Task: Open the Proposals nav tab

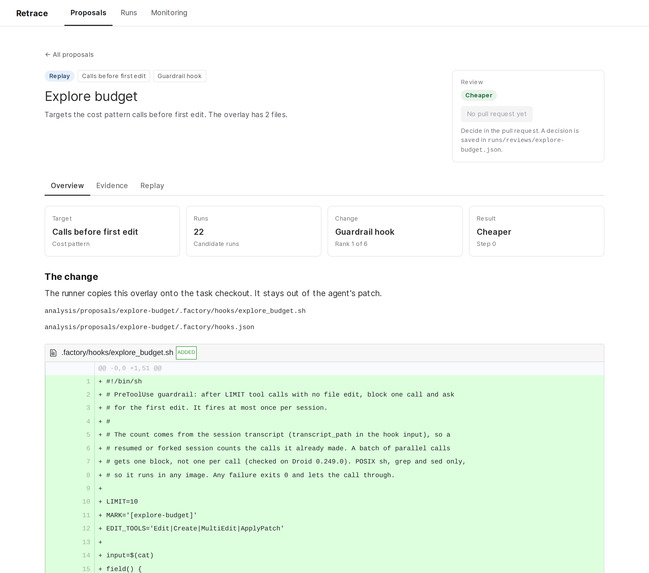Action: (x=88, y=13)
